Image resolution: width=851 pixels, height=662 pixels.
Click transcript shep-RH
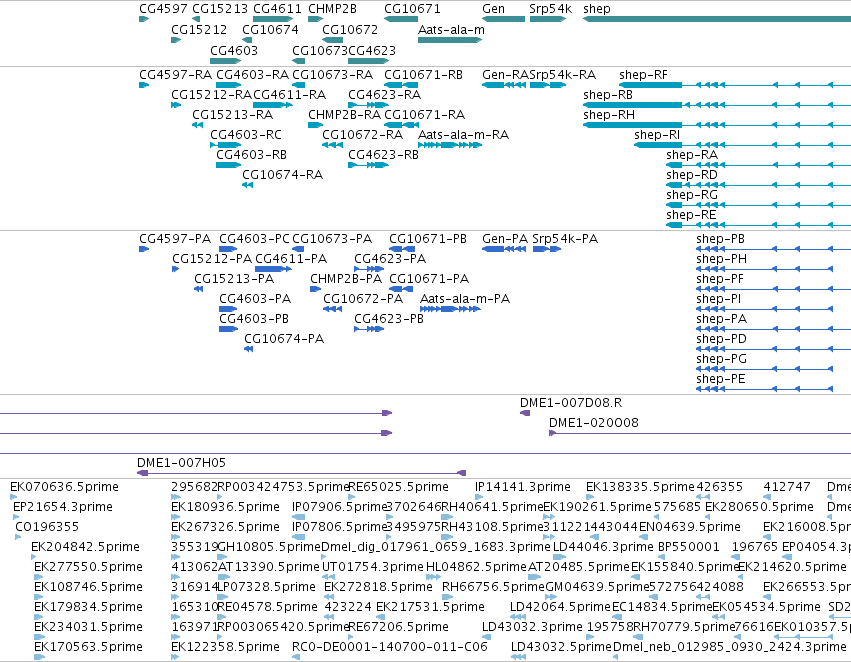[608, 114]
